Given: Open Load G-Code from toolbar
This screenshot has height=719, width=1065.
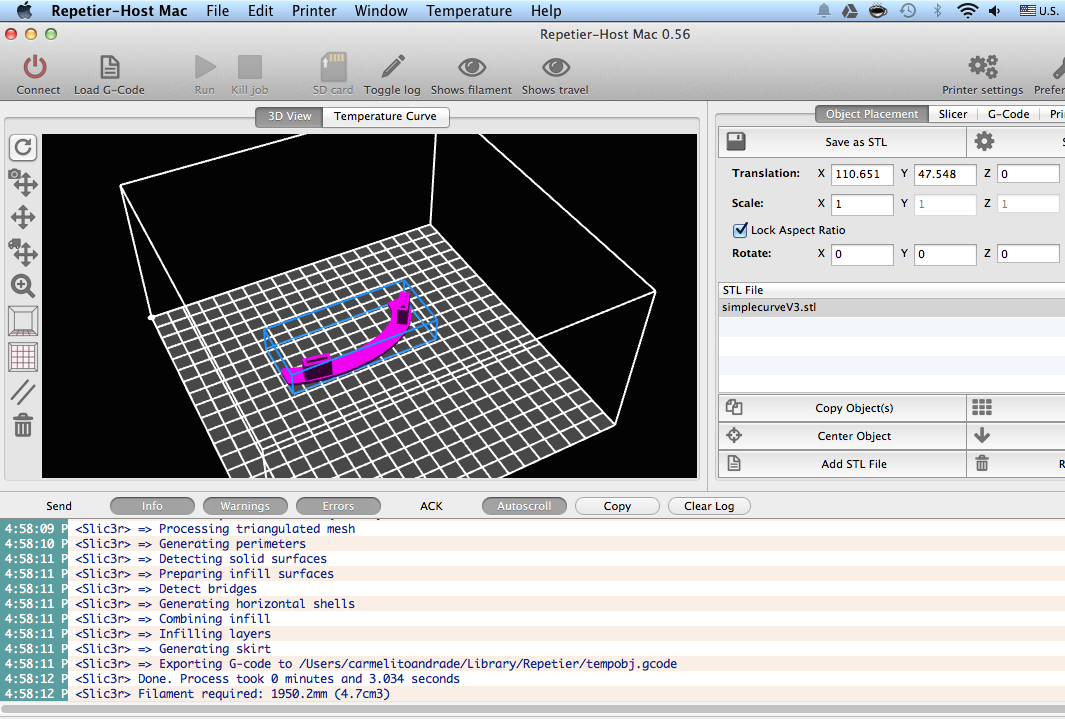Looking at the screenshot, I should 109,67.
